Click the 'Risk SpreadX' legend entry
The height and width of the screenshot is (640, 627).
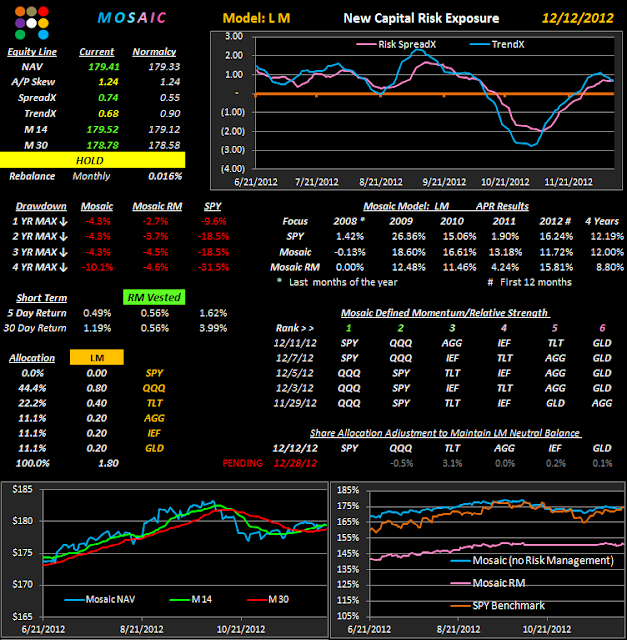pos(396,44)
